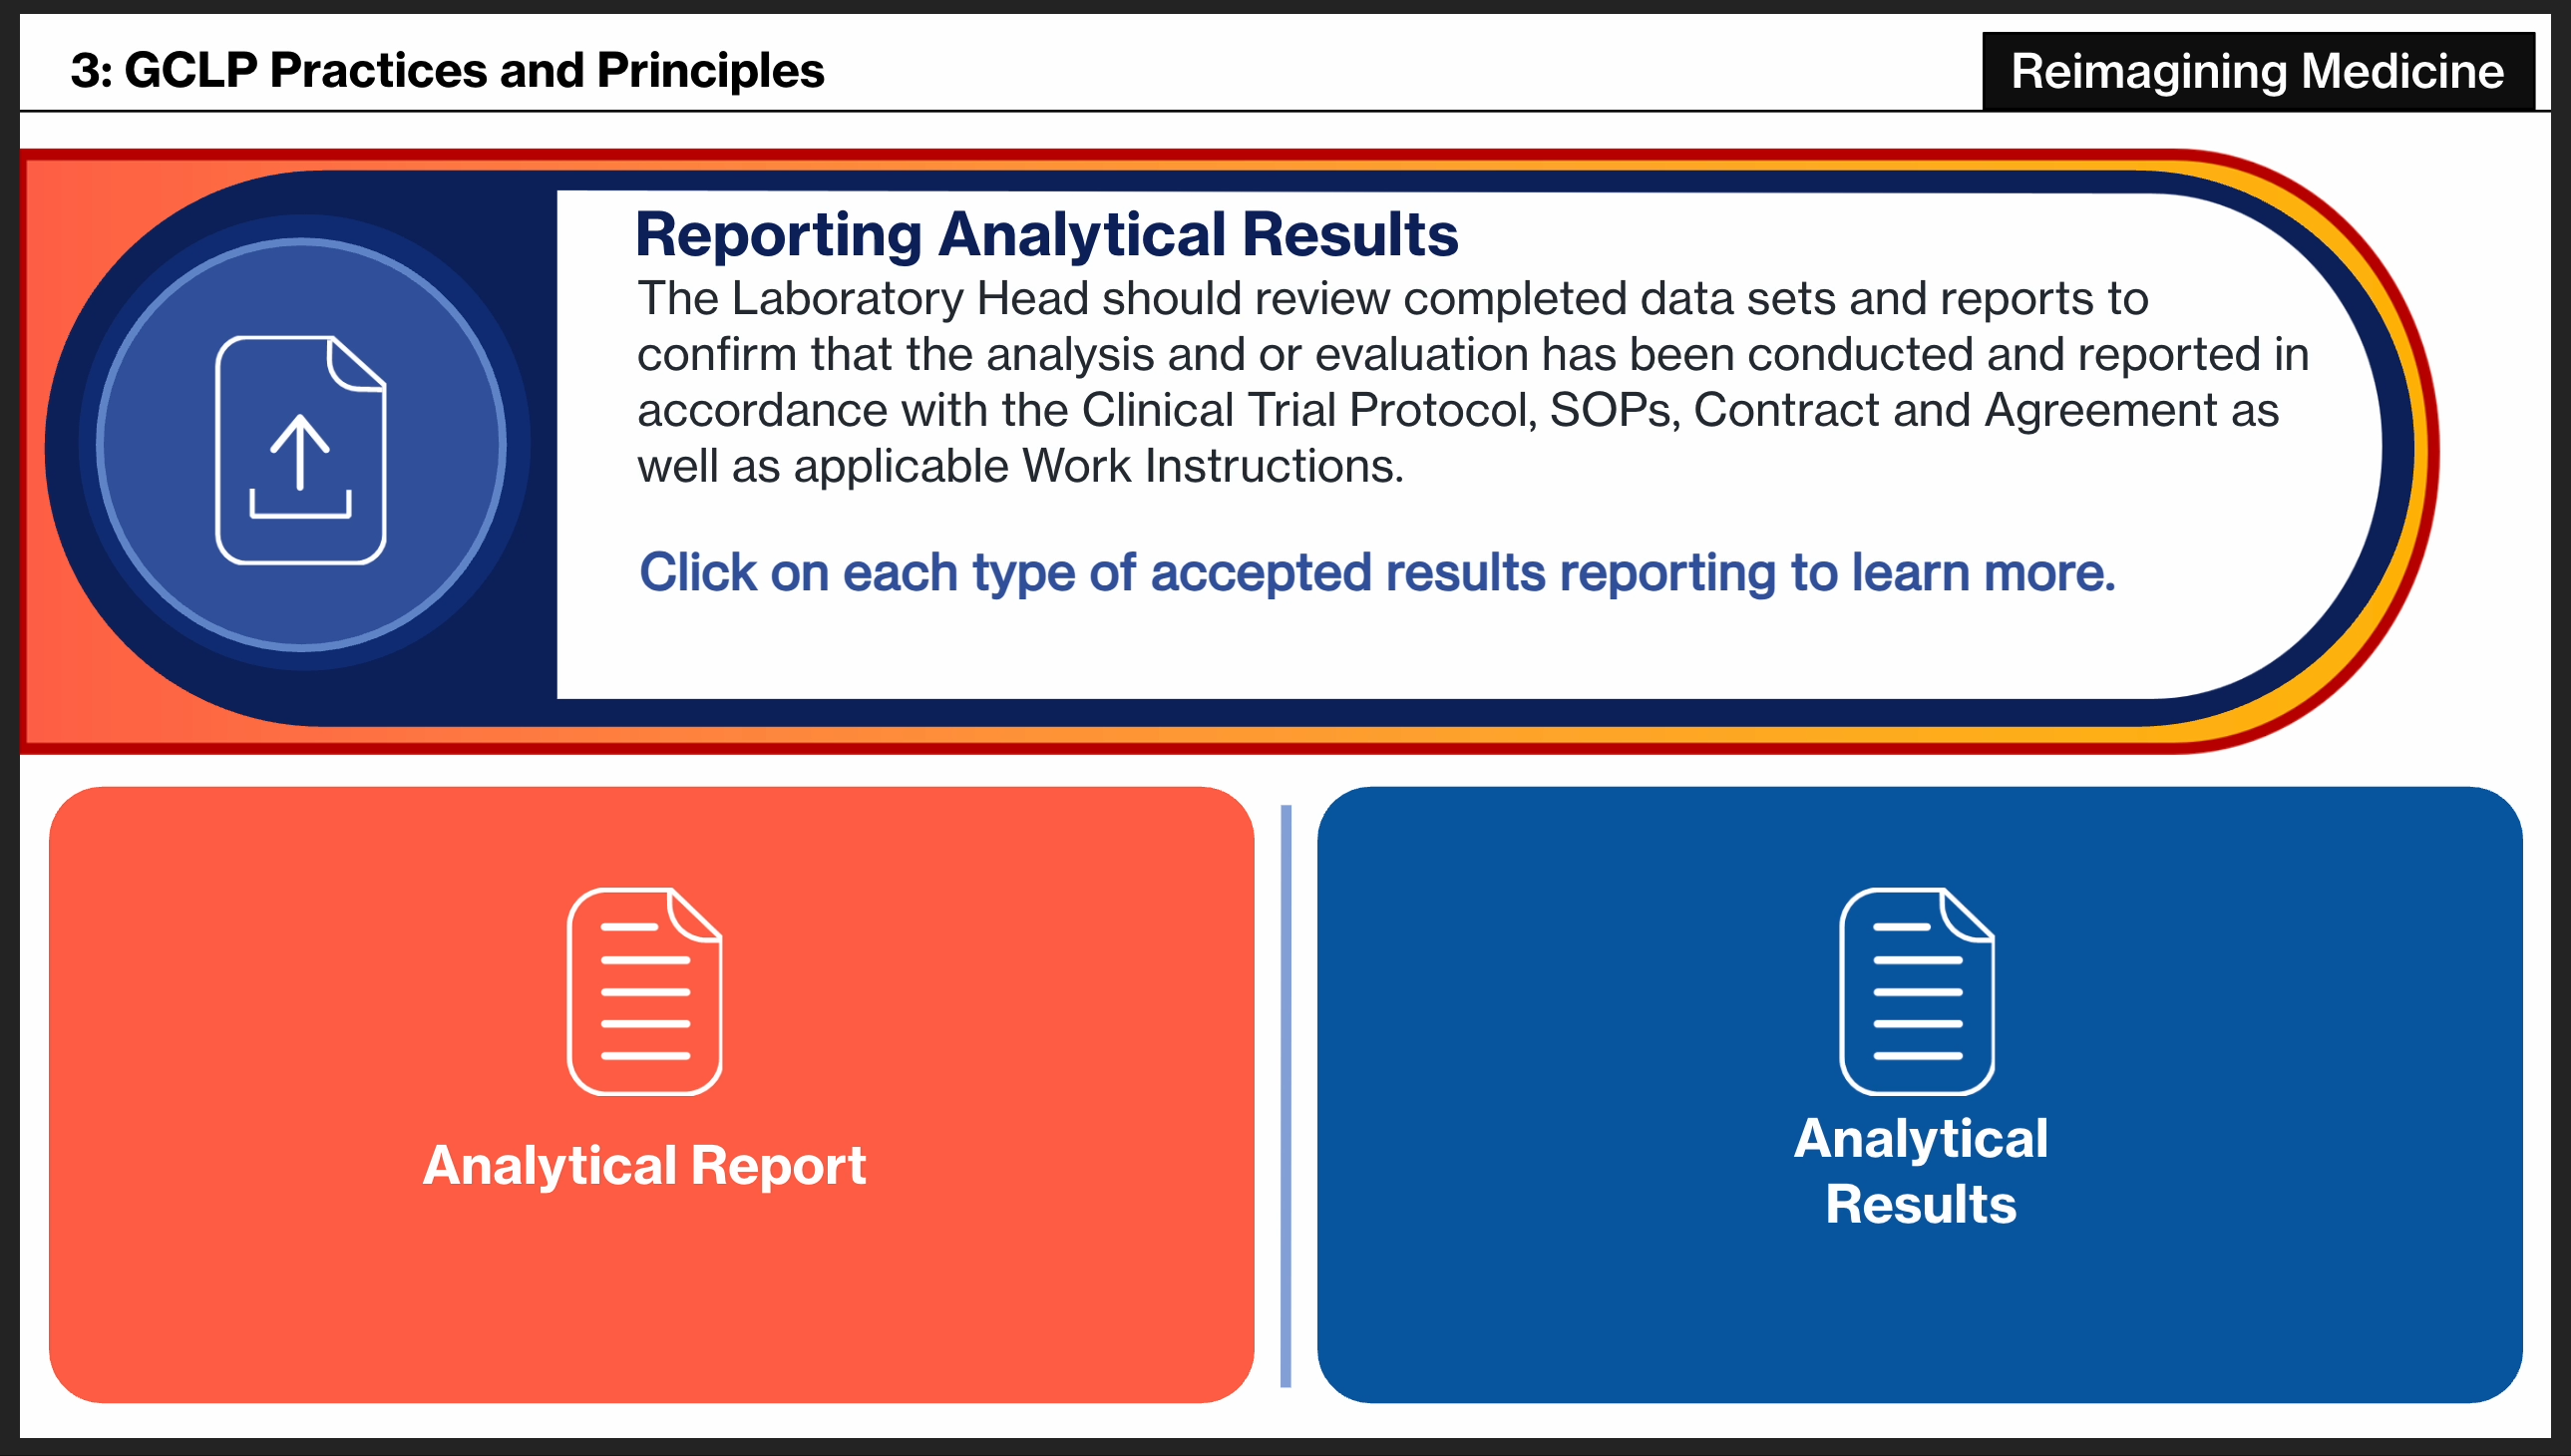Click the blue "Click on each type" instruction
Image resolution: width=2571 pixels, height=1456 pixels.
tap(1376, 573)
